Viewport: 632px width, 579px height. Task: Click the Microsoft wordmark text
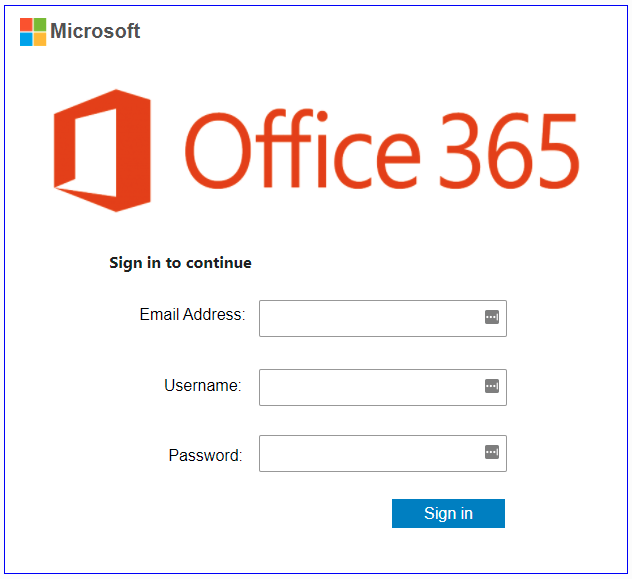[x=95, y=31]
